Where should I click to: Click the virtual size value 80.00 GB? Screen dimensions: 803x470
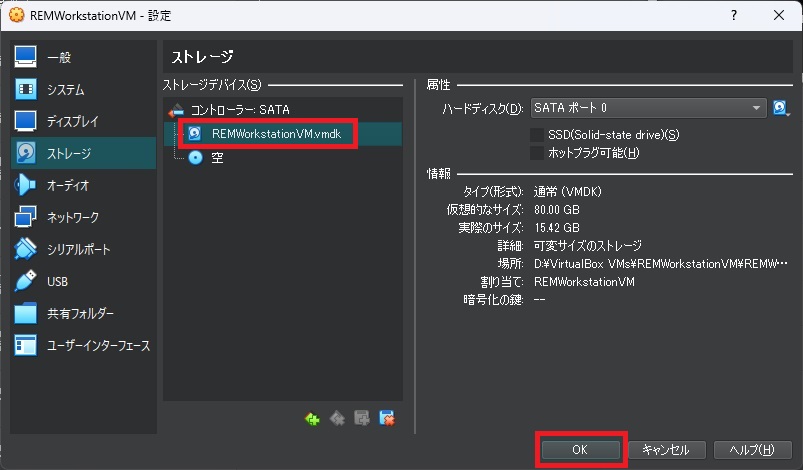[x=557, y=210]
